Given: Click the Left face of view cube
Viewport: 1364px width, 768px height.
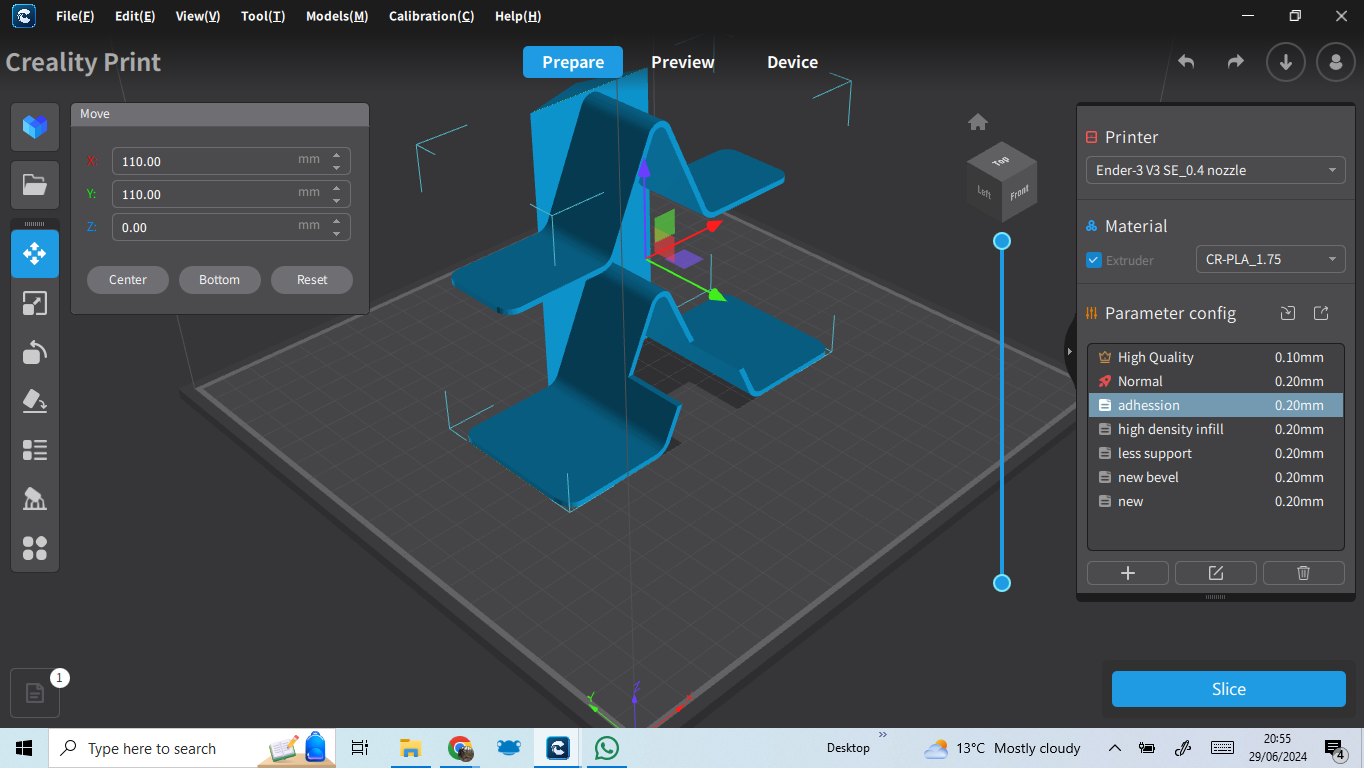Looking at the screenshot, I should 985,191.
